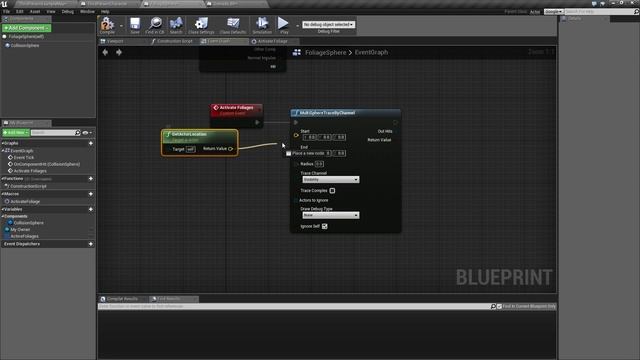The height and width of the screenshot is (360, 640).
Task: Click the GetActorLocation node header
Action: [200, 136]
